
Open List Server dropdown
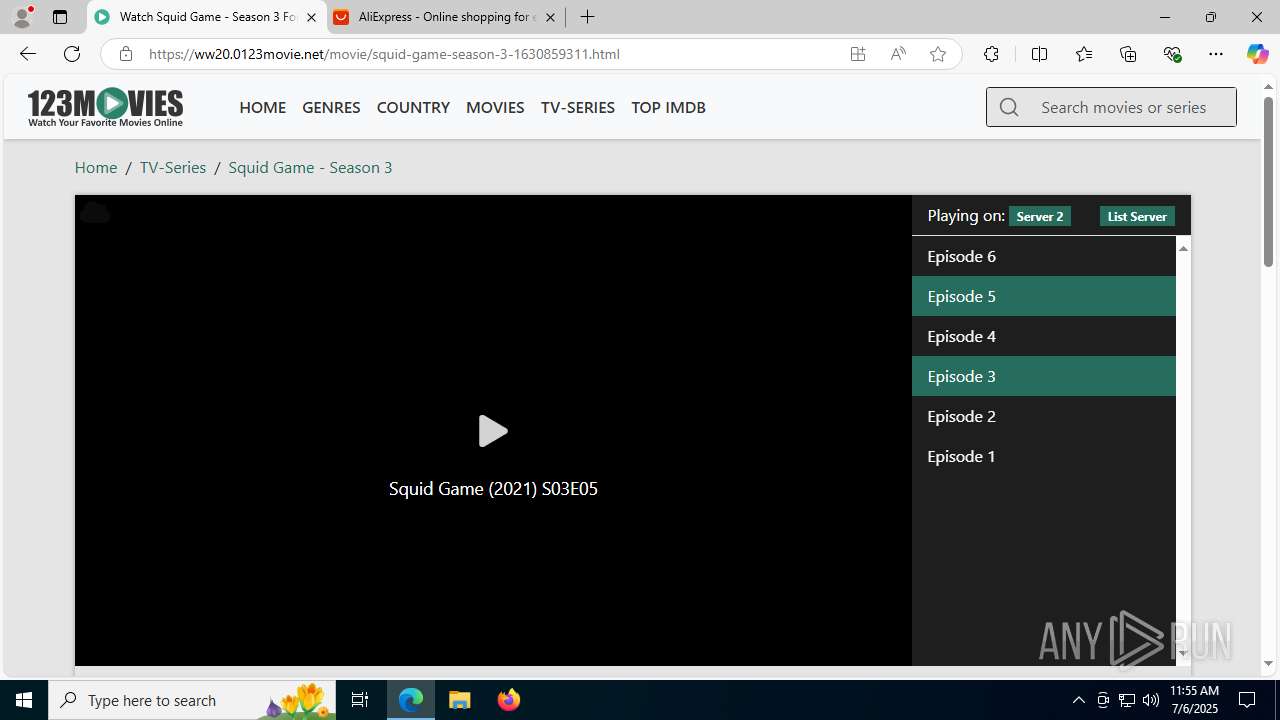(x=1137, y=216)
